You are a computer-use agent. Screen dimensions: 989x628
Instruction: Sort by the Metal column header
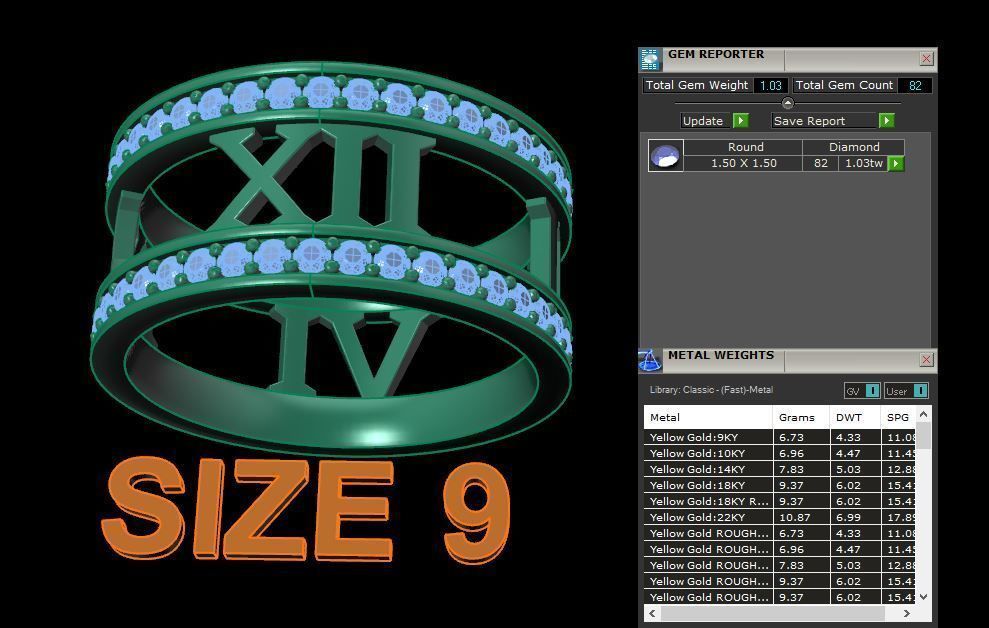[708, 417]
